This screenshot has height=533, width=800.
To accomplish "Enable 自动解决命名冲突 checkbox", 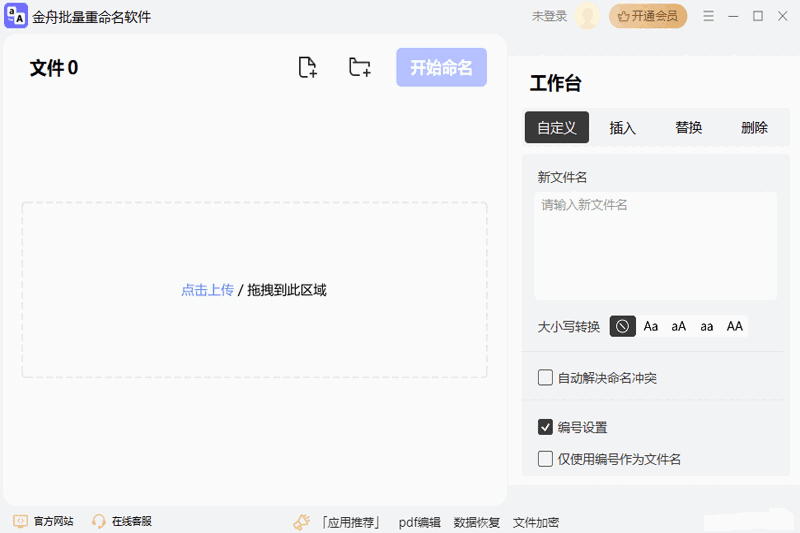I will 545,378.
